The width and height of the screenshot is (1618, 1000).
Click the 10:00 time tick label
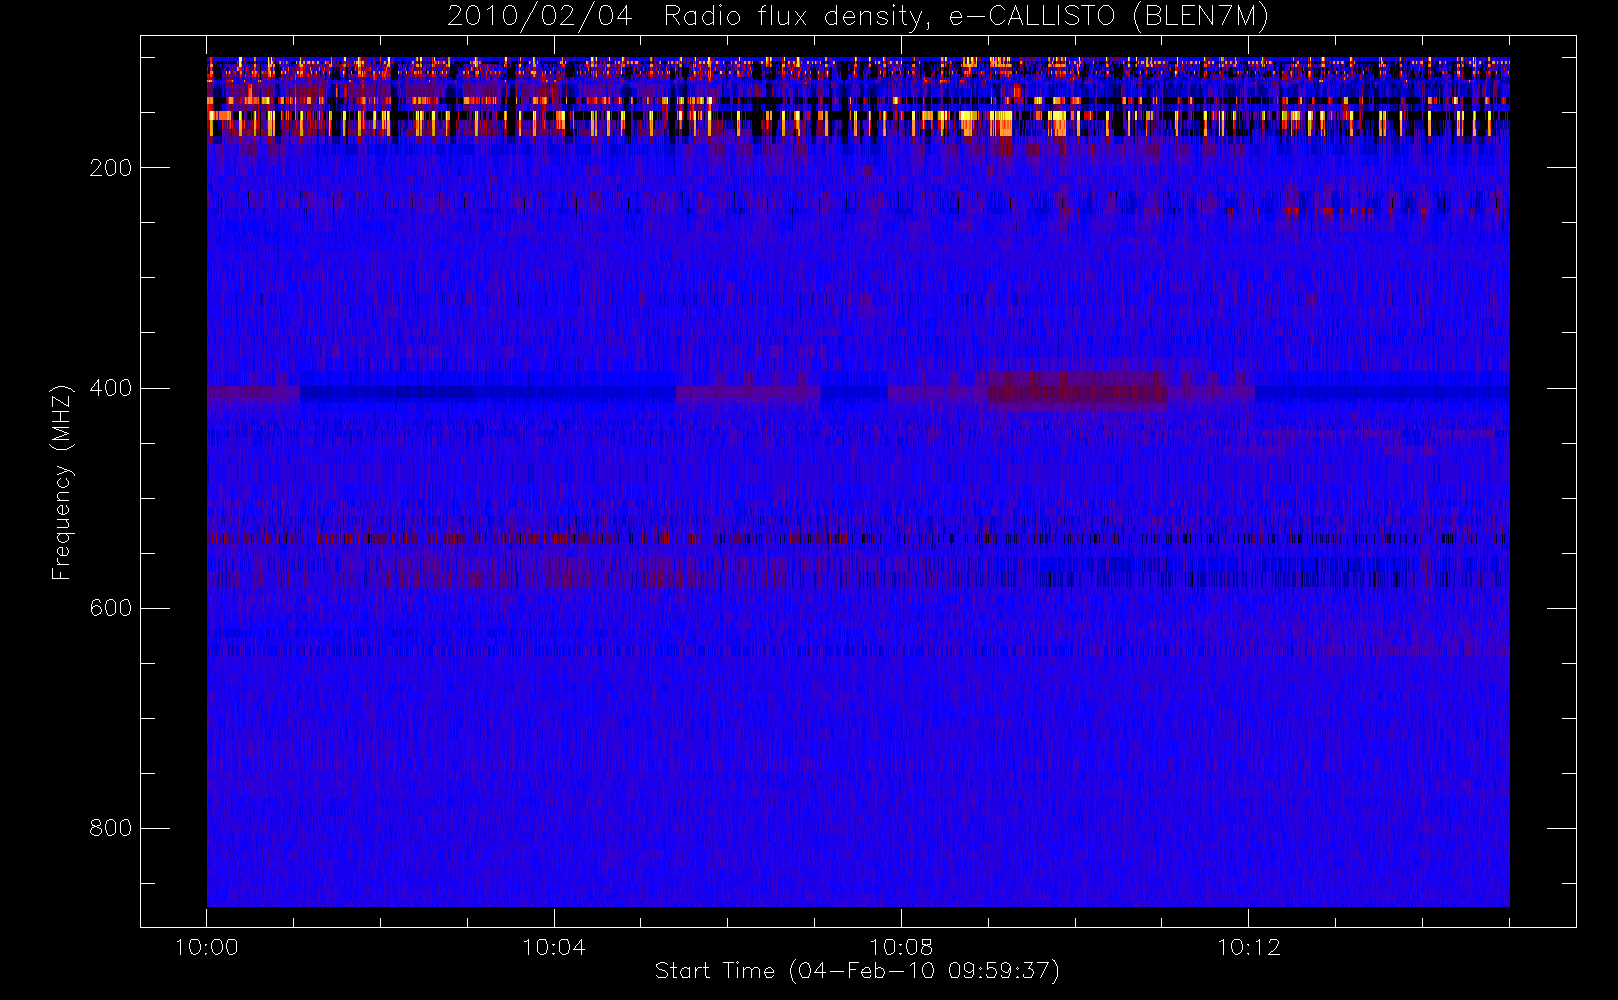tap(207, 947)
